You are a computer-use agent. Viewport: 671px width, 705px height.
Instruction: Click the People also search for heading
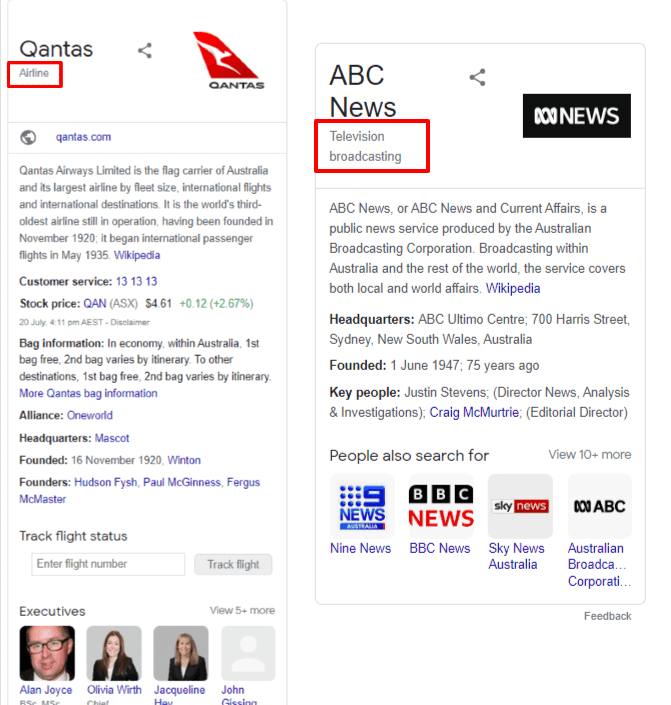point(409,455)
